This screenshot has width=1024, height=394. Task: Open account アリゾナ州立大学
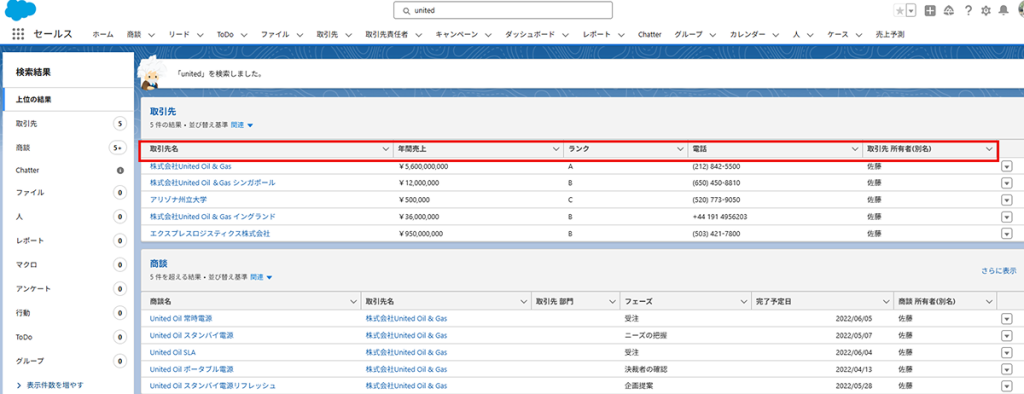(178, 199)
